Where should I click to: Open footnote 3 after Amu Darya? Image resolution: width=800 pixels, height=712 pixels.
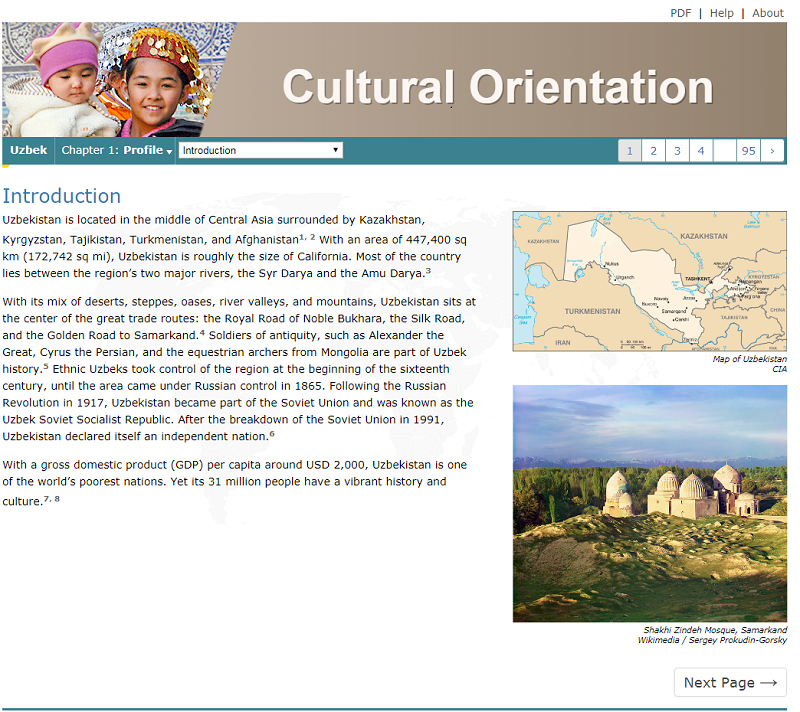(428, 270)
